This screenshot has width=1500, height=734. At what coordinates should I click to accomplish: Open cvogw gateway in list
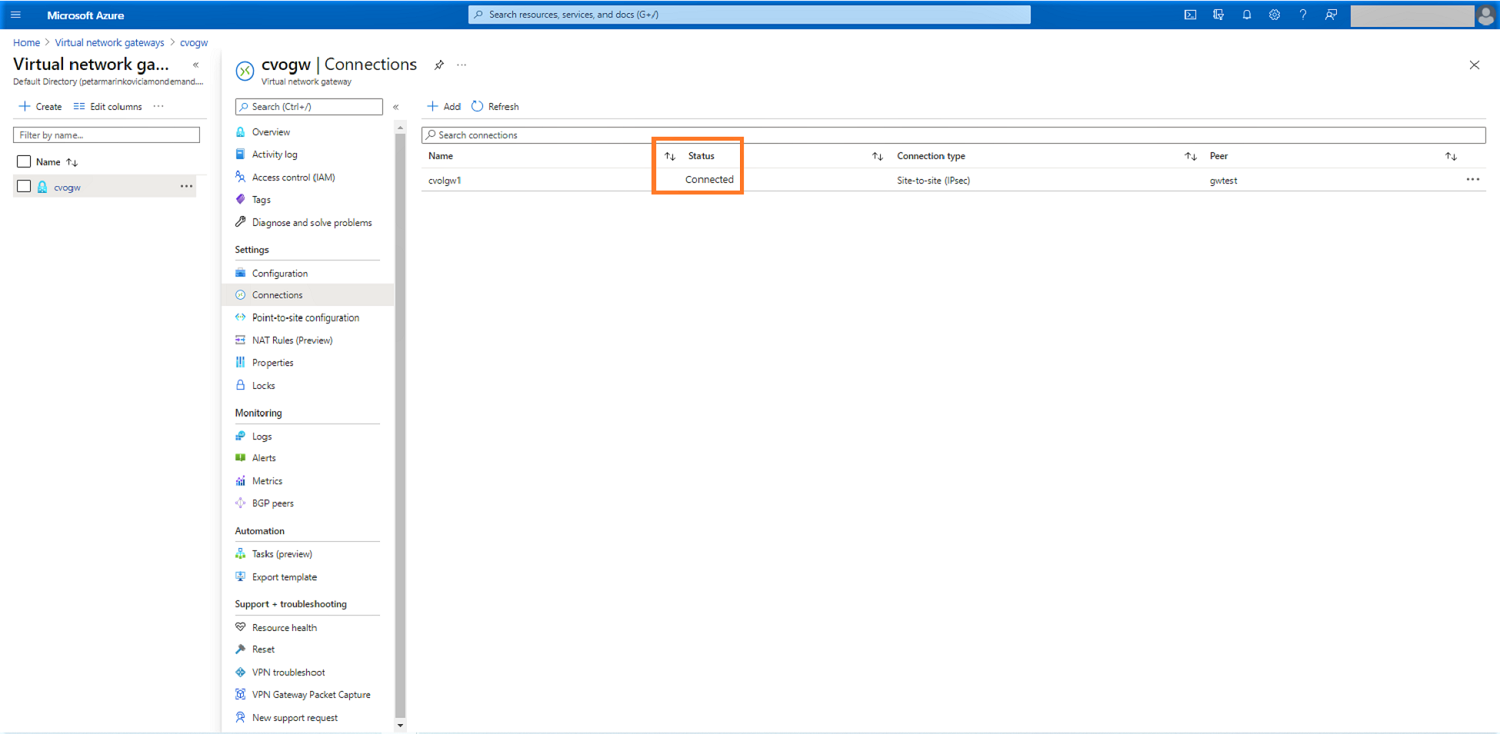pos(67,187)
